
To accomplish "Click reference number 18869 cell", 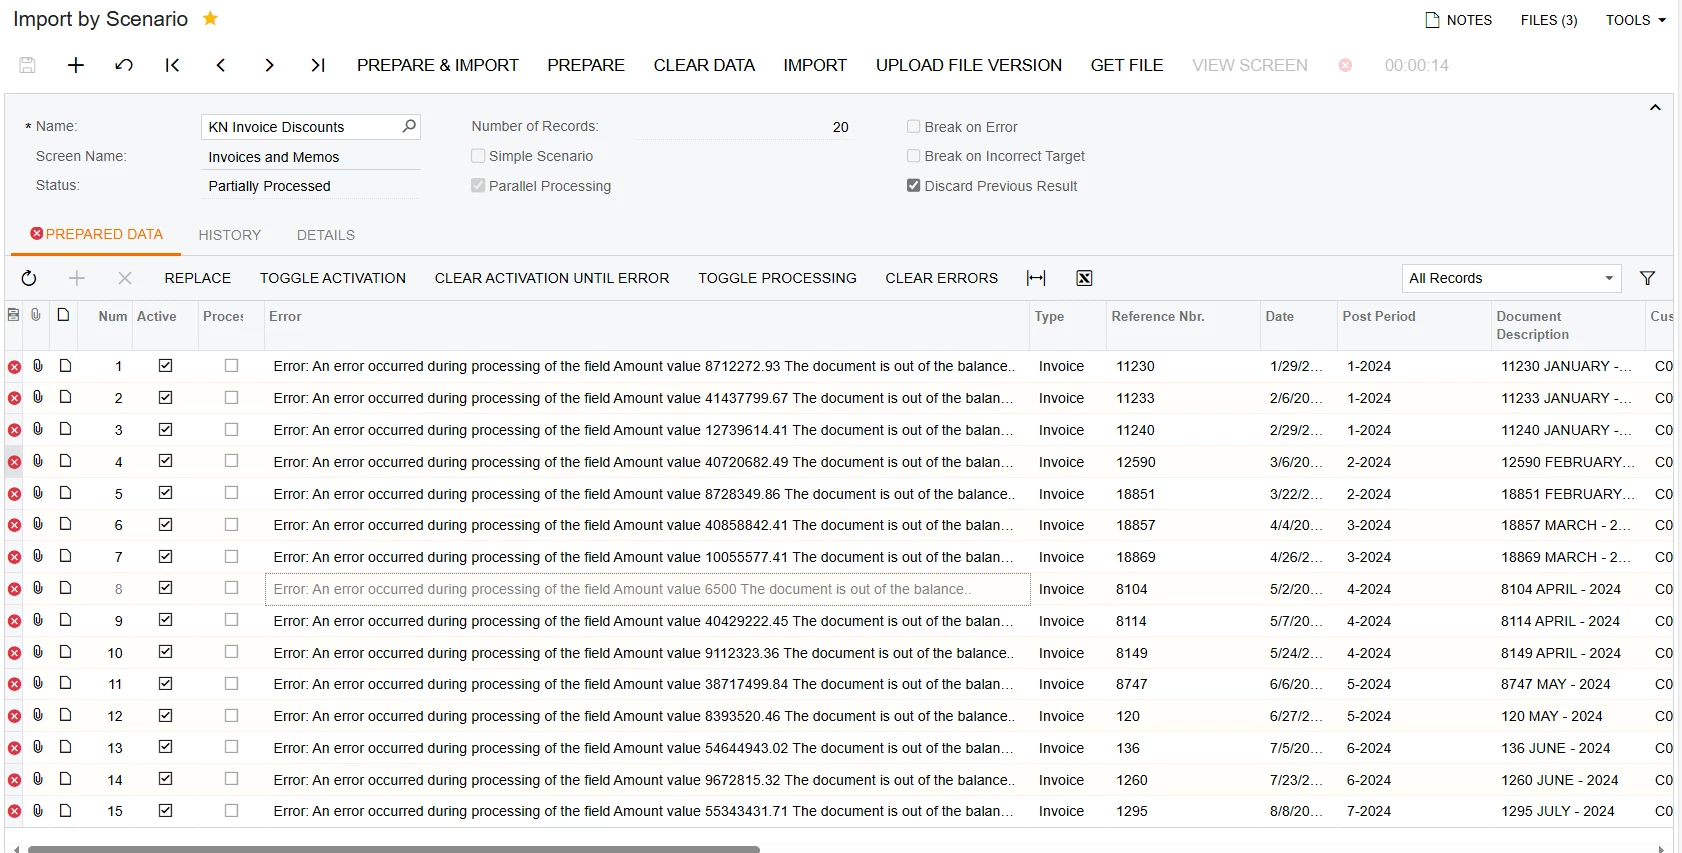I will (x=1183, y=557).
